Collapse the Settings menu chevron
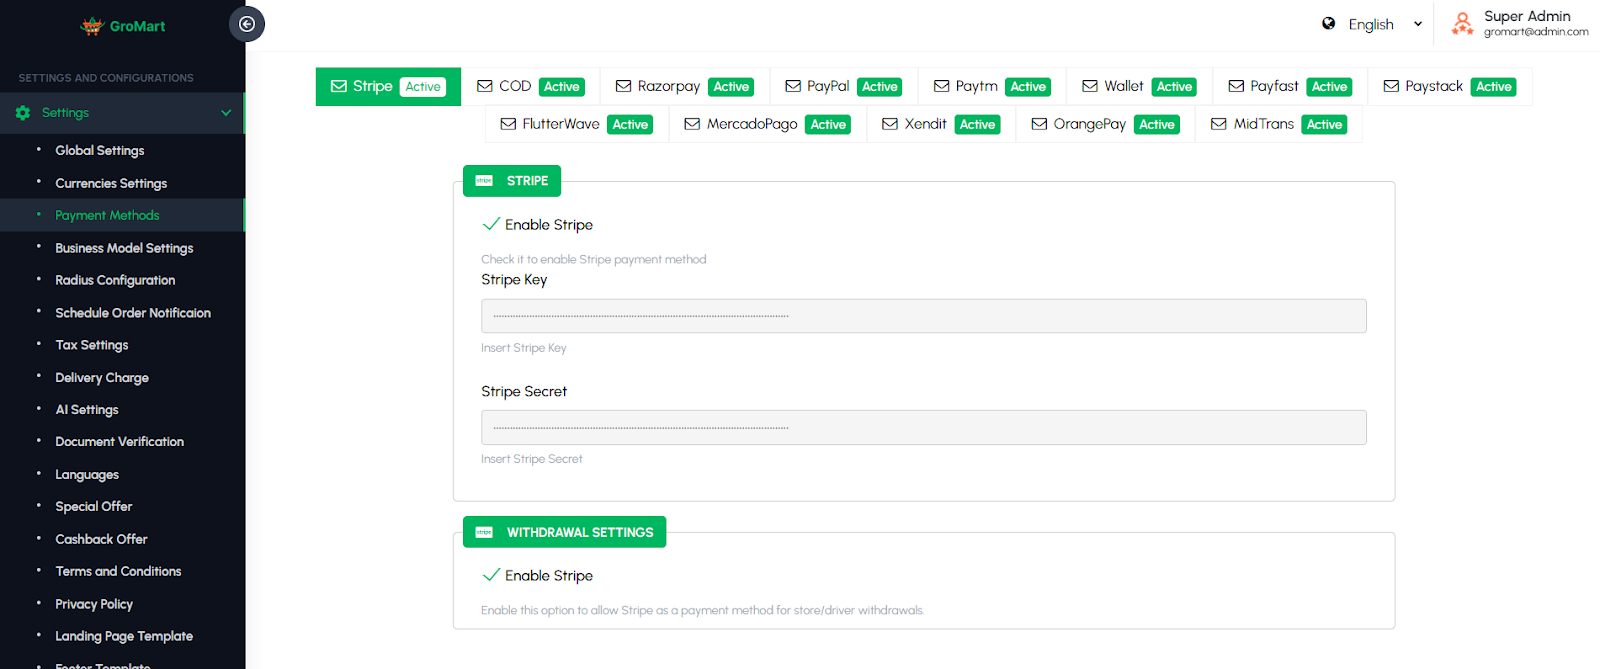This screenshot has height=669, width=1600. (x=226, y=113)
